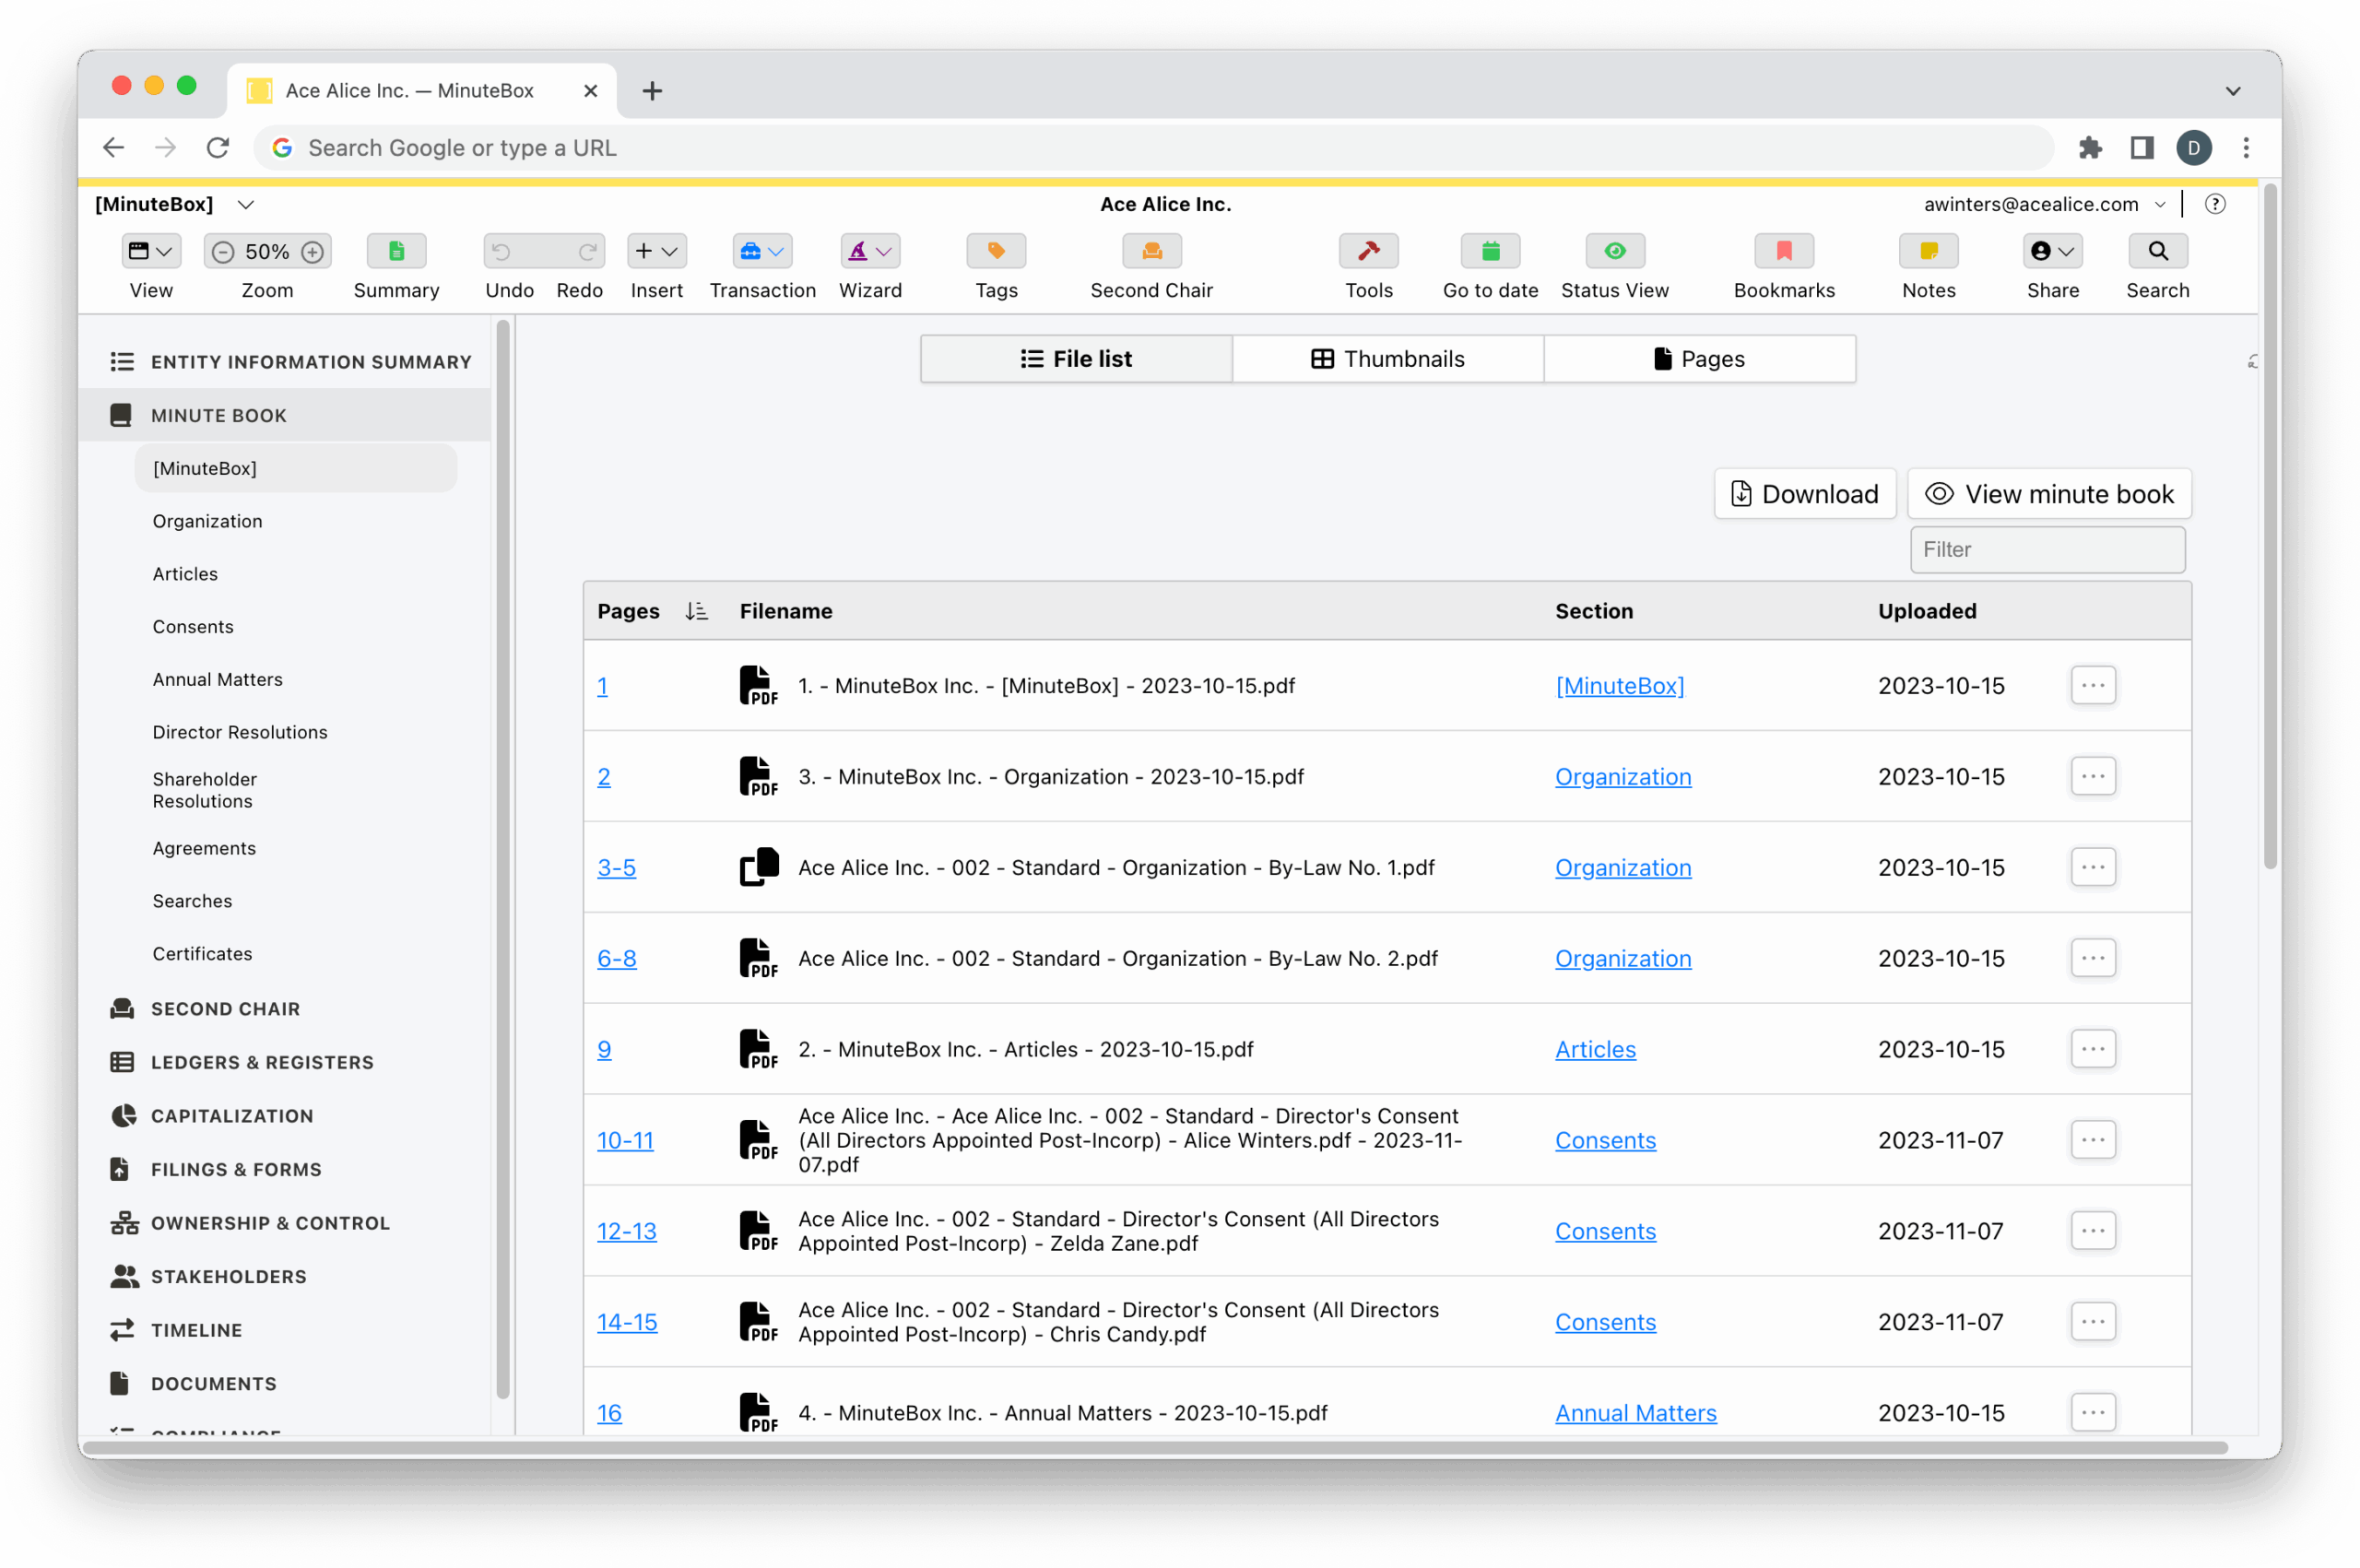
Task: Click the Search magnifier icon
Action: 2157,251
